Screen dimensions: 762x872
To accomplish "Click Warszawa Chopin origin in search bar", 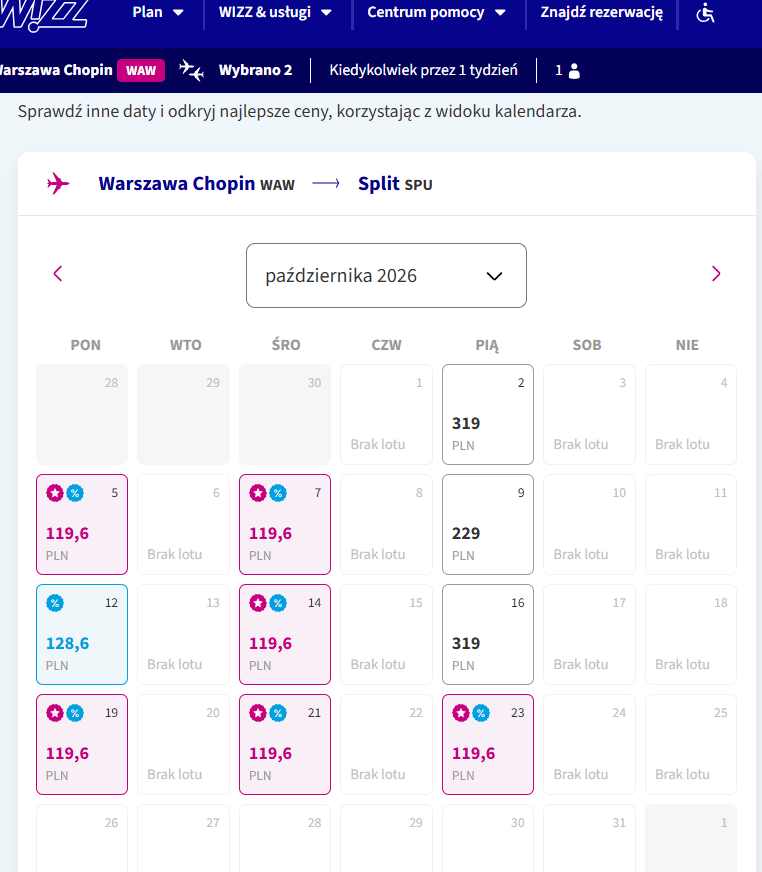I will pos(56,70).
